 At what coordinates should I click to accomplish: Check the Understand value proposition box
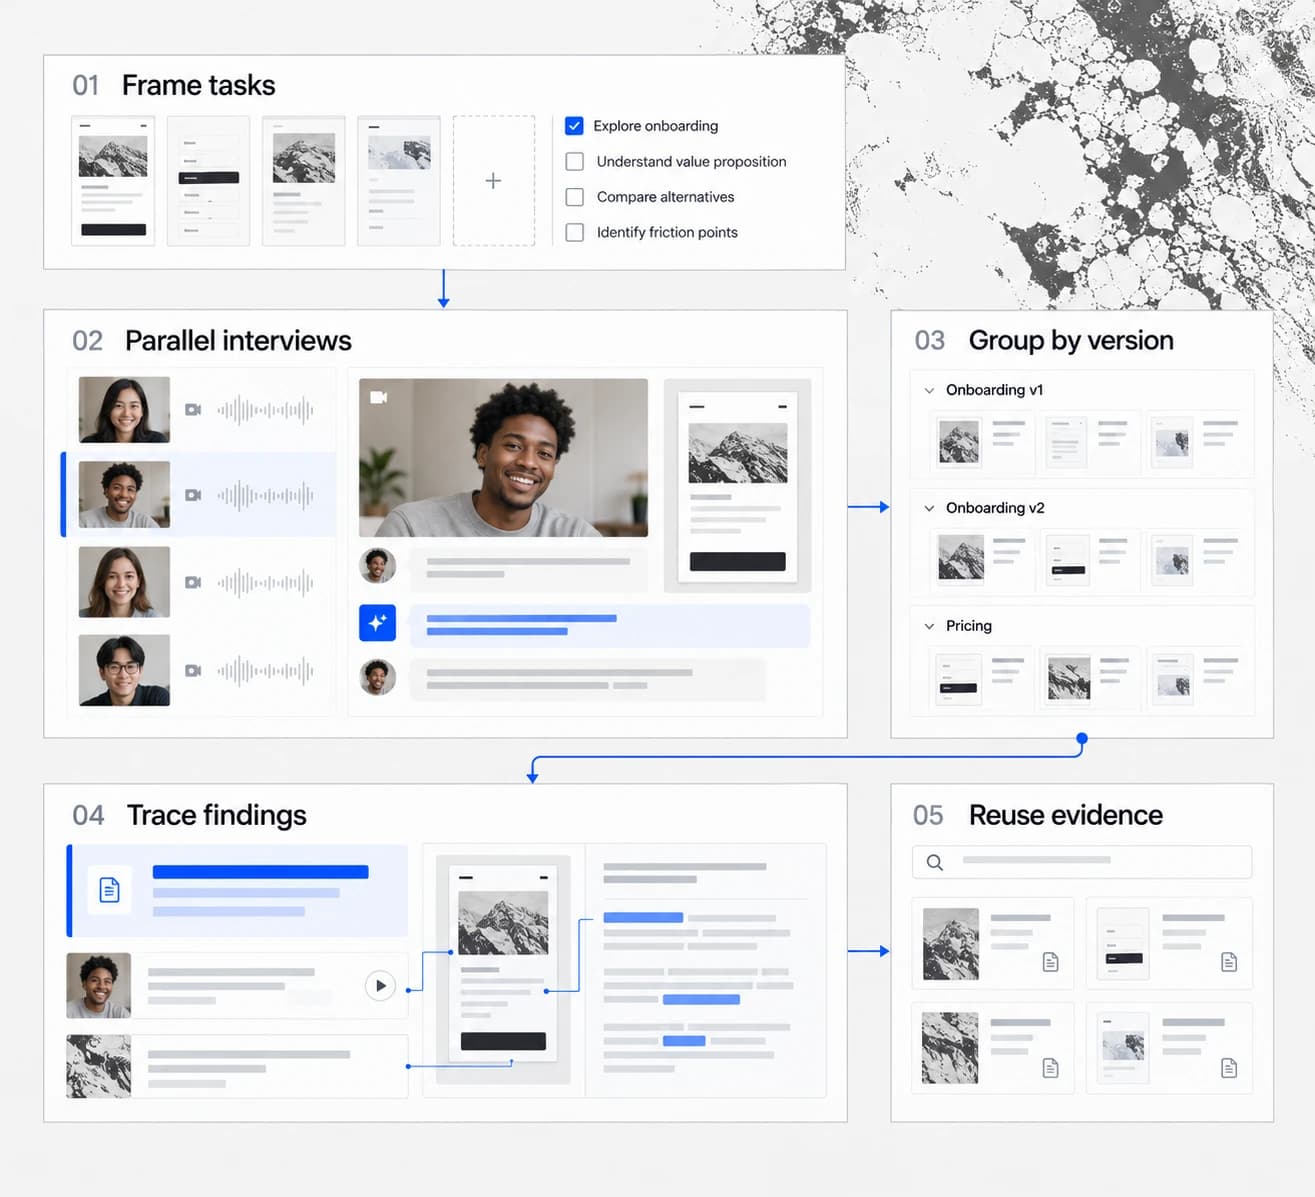(x=574, y=161)
